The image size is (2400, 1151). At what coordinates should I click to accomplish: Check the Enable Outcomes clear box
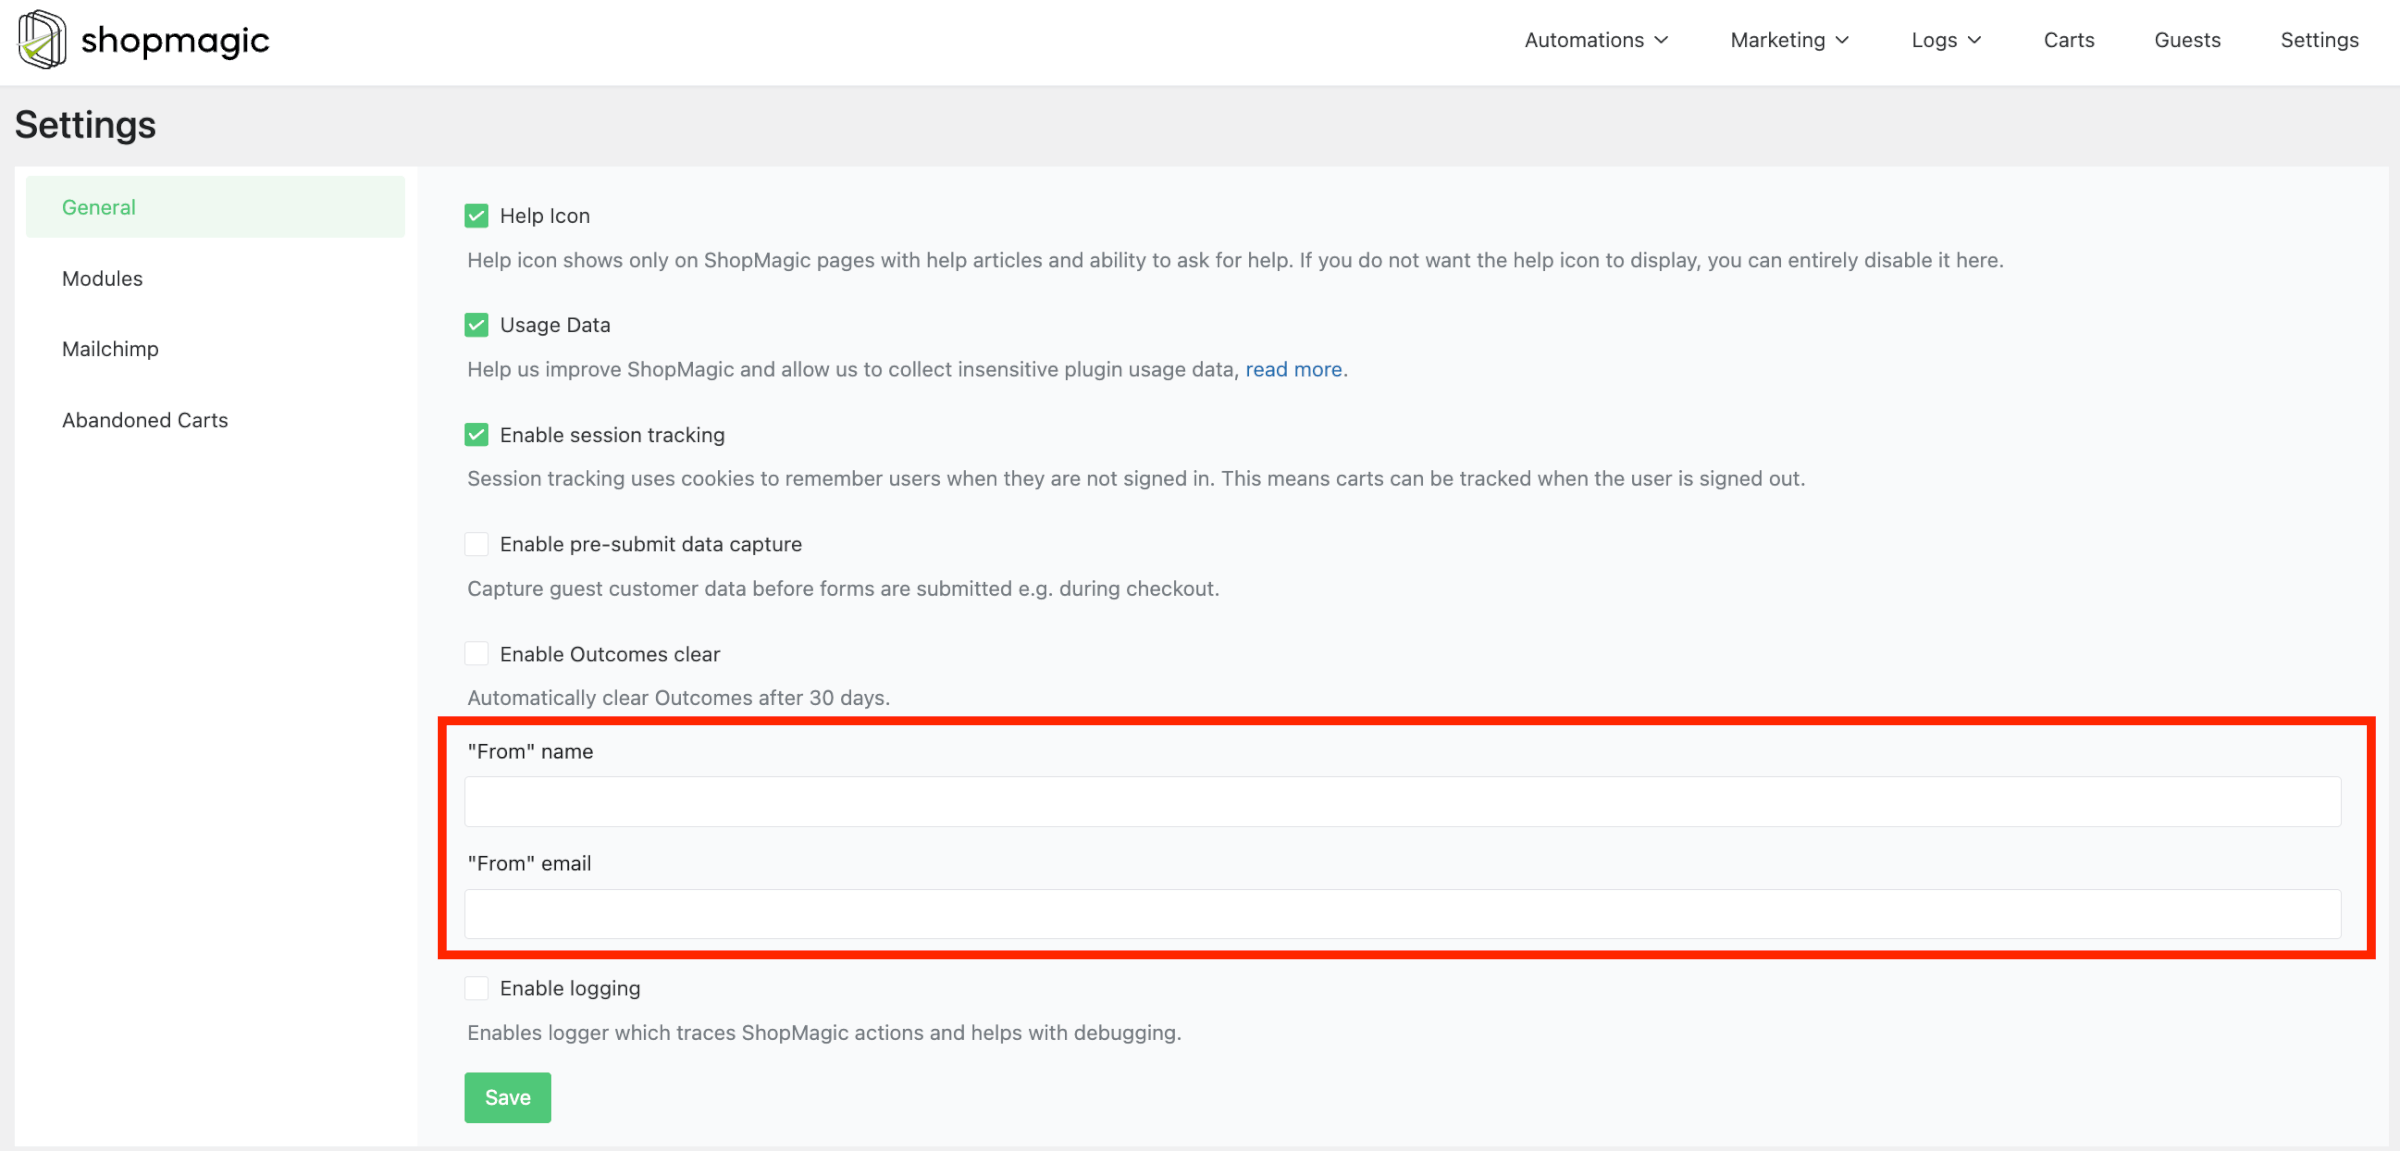pyautogui.click(x=476, y=654)
